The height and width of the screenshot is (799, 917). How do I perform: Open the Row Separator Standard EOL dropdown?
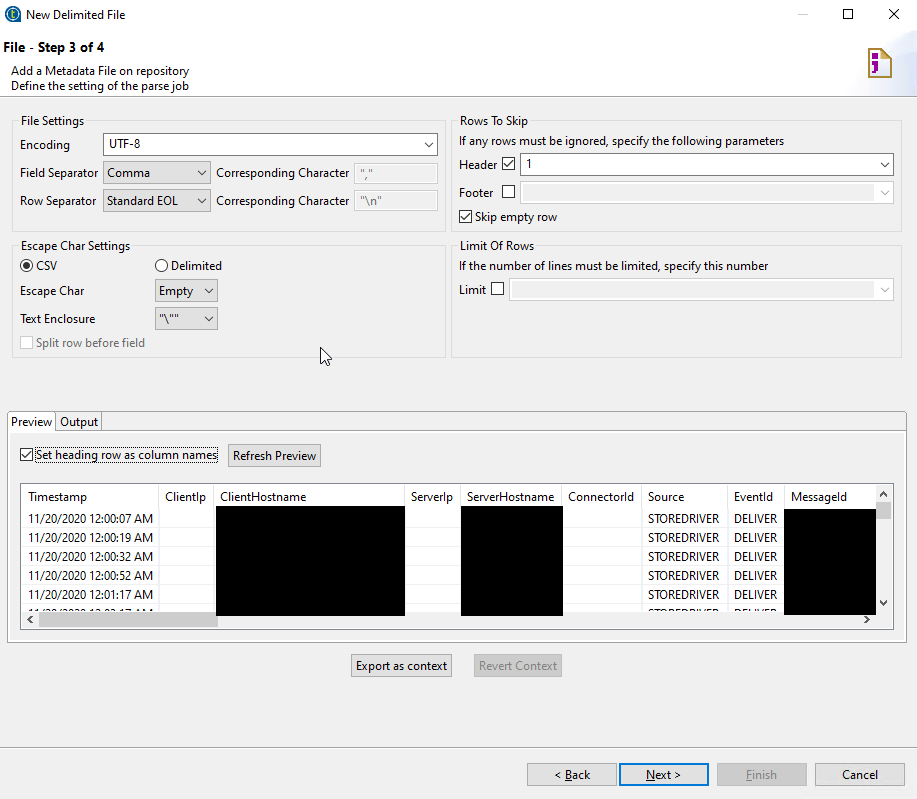157,201
